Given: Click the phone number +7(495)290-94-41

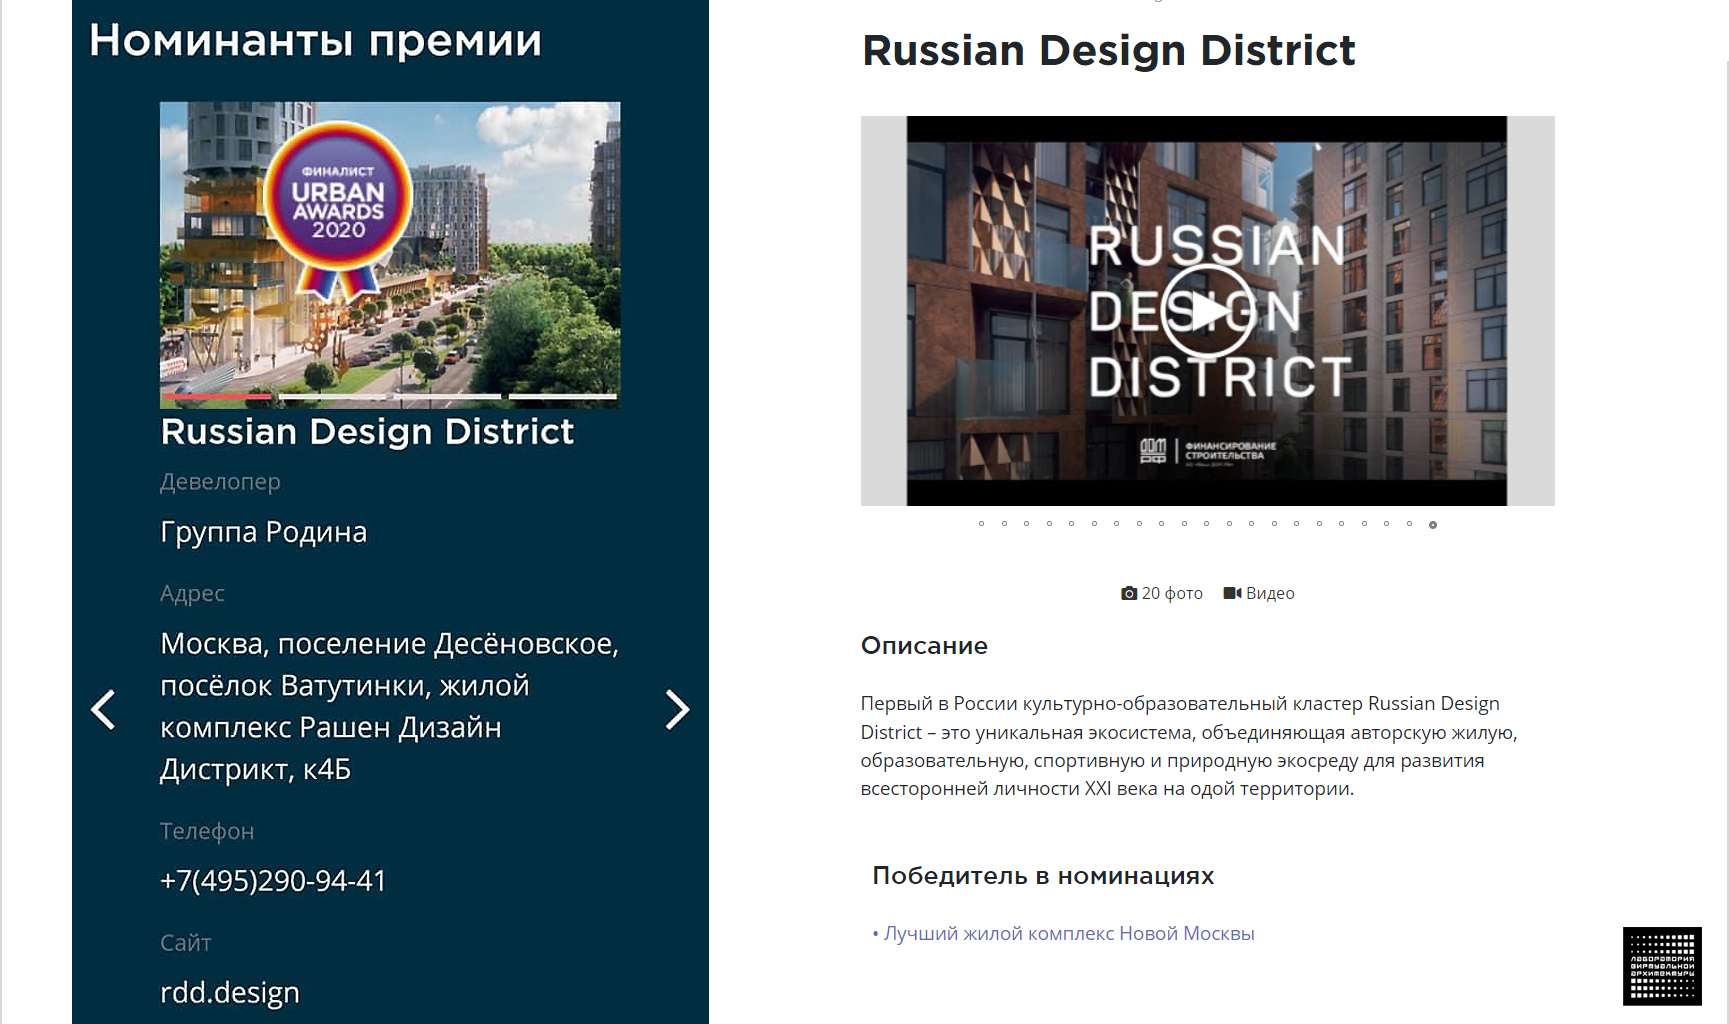Looking at the screenshot, I should (x=273, y=880).
